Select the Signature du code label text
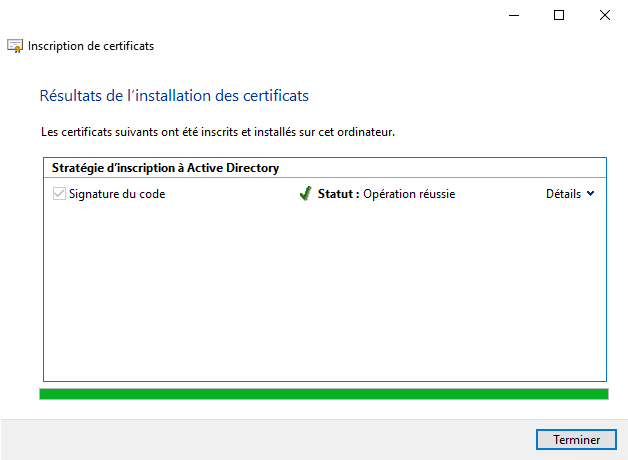The width and height of the screenshot is (628, 460). coord(117,194)
